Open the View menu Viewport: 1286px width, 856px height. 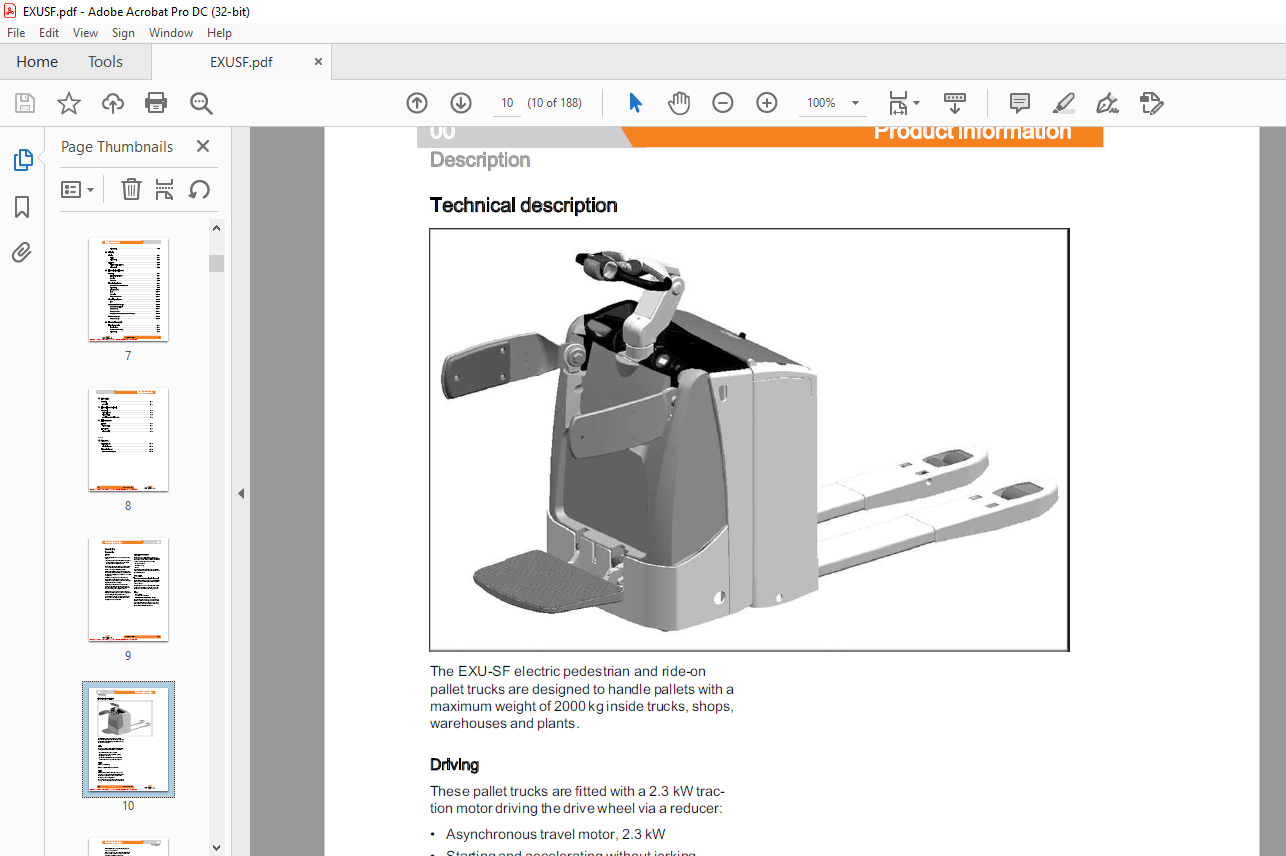point(85,33)
